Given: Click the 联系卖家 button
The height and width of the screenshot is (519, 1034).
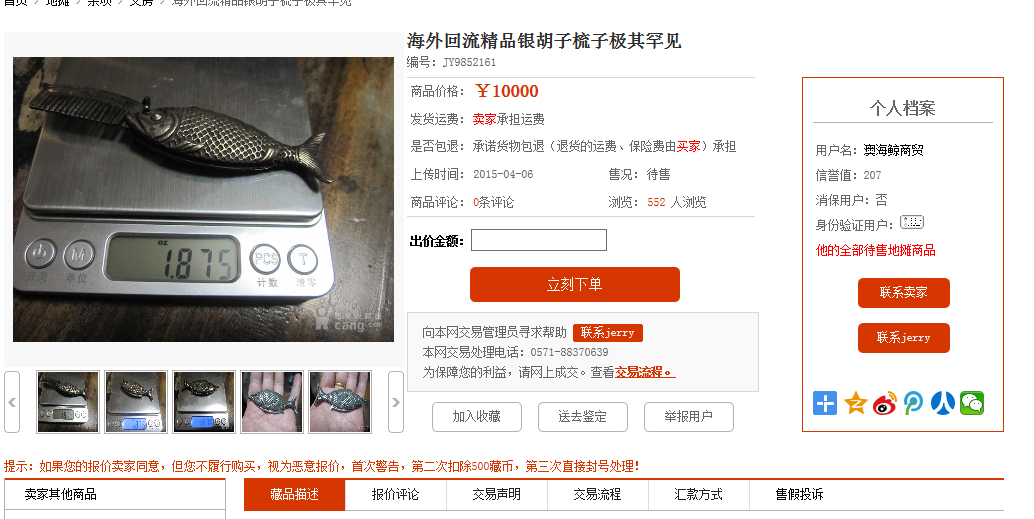Looking at the screenshot, I should [x=903, y=293].
